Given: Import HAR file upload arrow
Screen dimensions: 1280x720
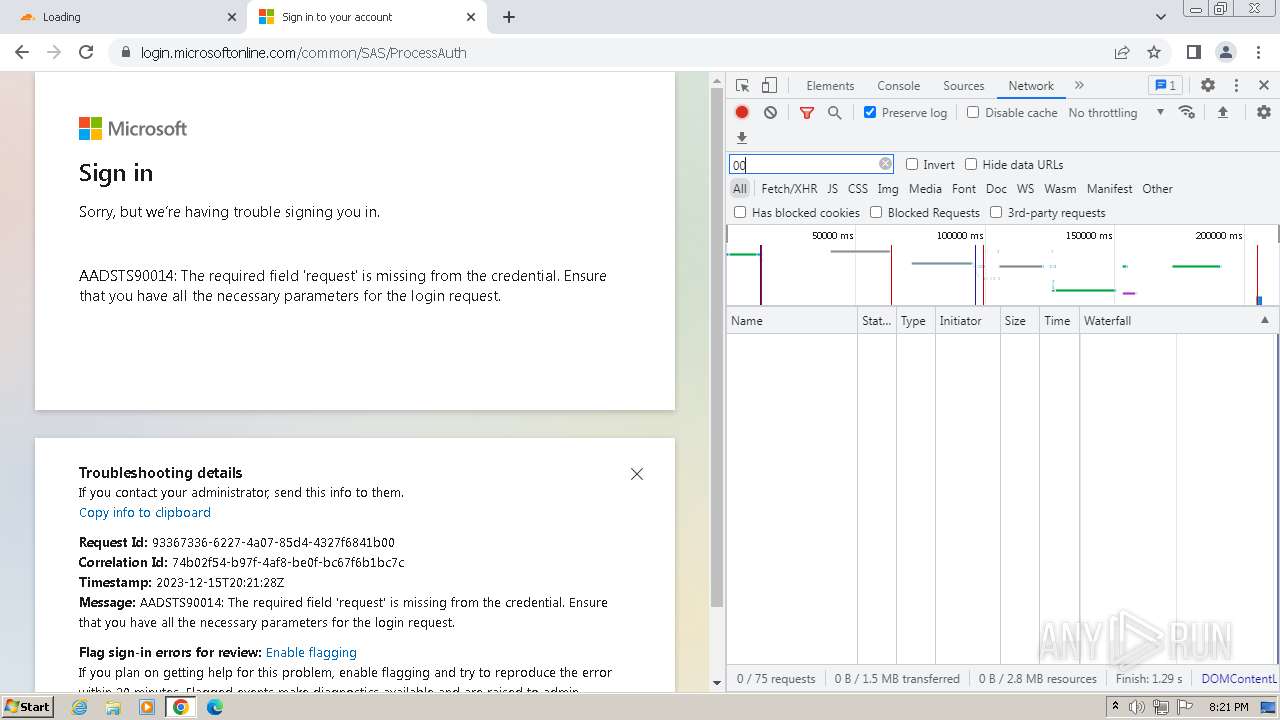Looking at the screenshot, I should pyautogui.click(x=1222, y=112).
